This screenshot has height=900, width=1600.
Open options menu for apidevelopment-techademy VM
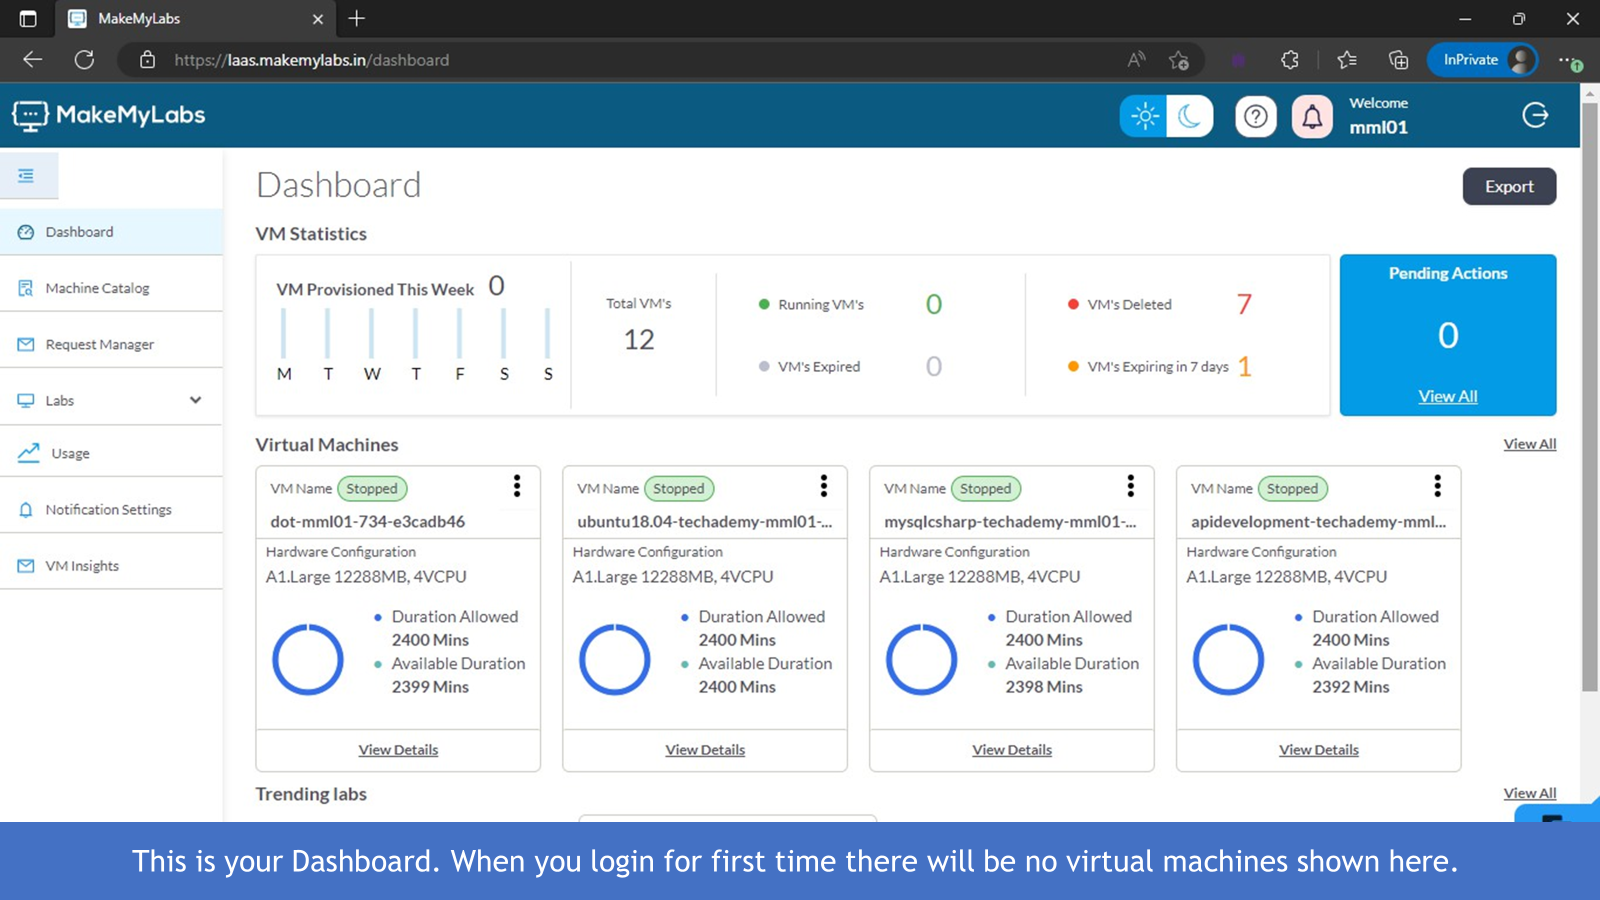pyautogui.click(x=1438, y=486)
